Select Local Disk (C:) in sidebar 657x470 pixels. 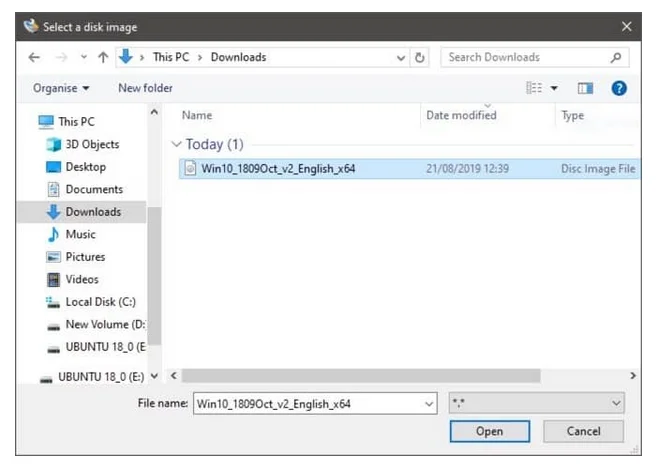[100, 301]
